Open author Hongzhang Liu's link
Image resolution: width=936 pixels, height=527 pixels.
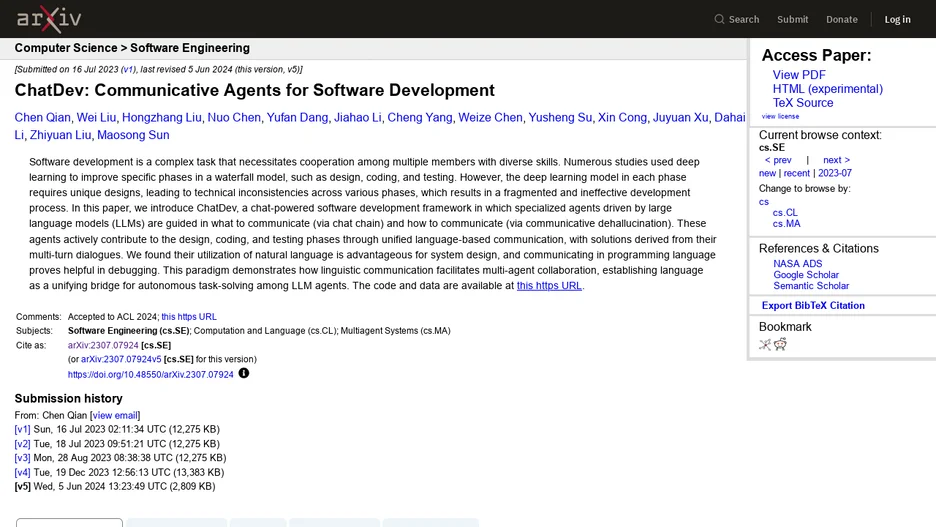pyautogui.click(x=162, y=118)
